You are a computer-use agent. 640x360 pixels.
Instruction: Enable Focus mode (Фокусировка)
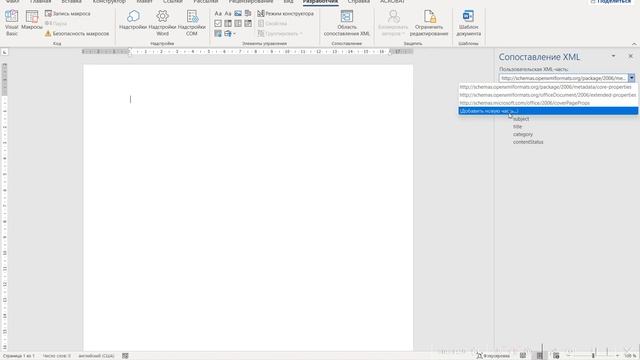[x=493, y=356]
